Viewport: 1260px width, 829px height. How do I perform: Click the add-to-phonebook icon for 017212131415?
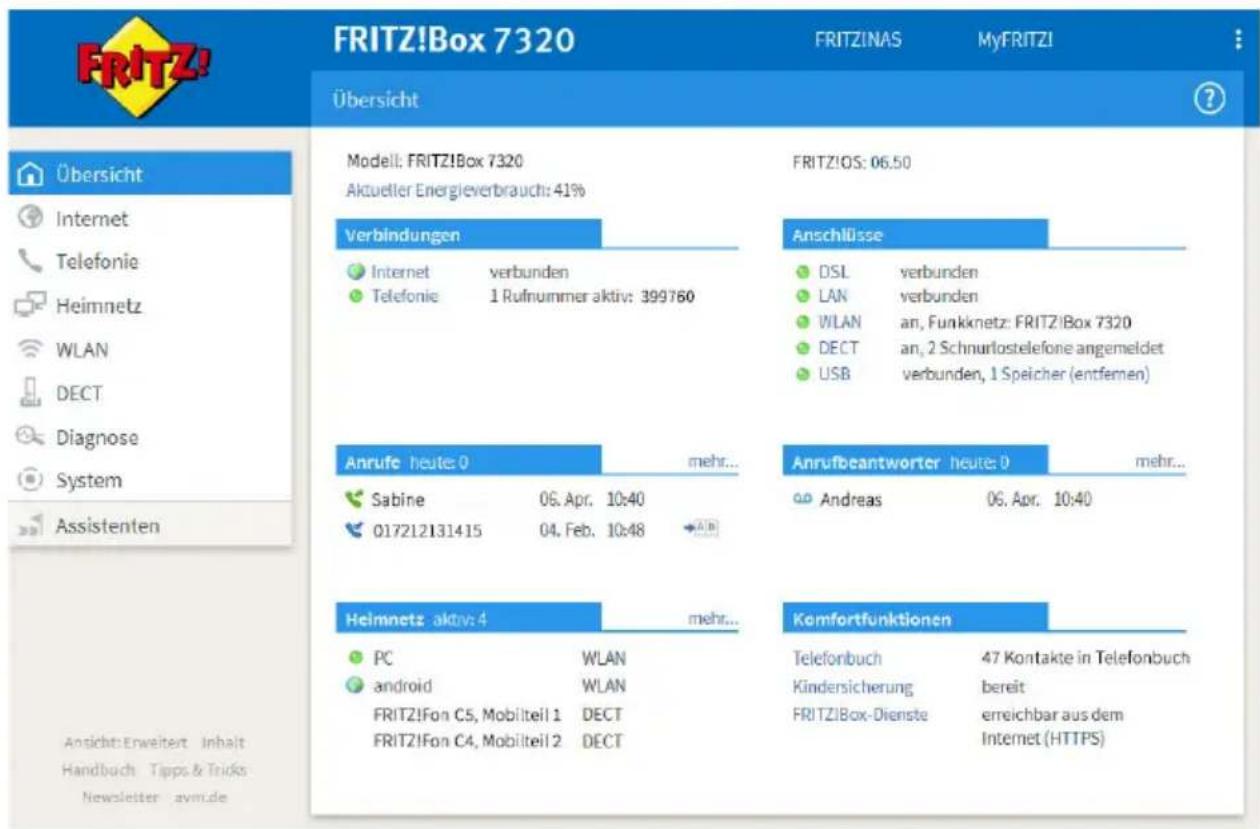click(x=702, y=529)
